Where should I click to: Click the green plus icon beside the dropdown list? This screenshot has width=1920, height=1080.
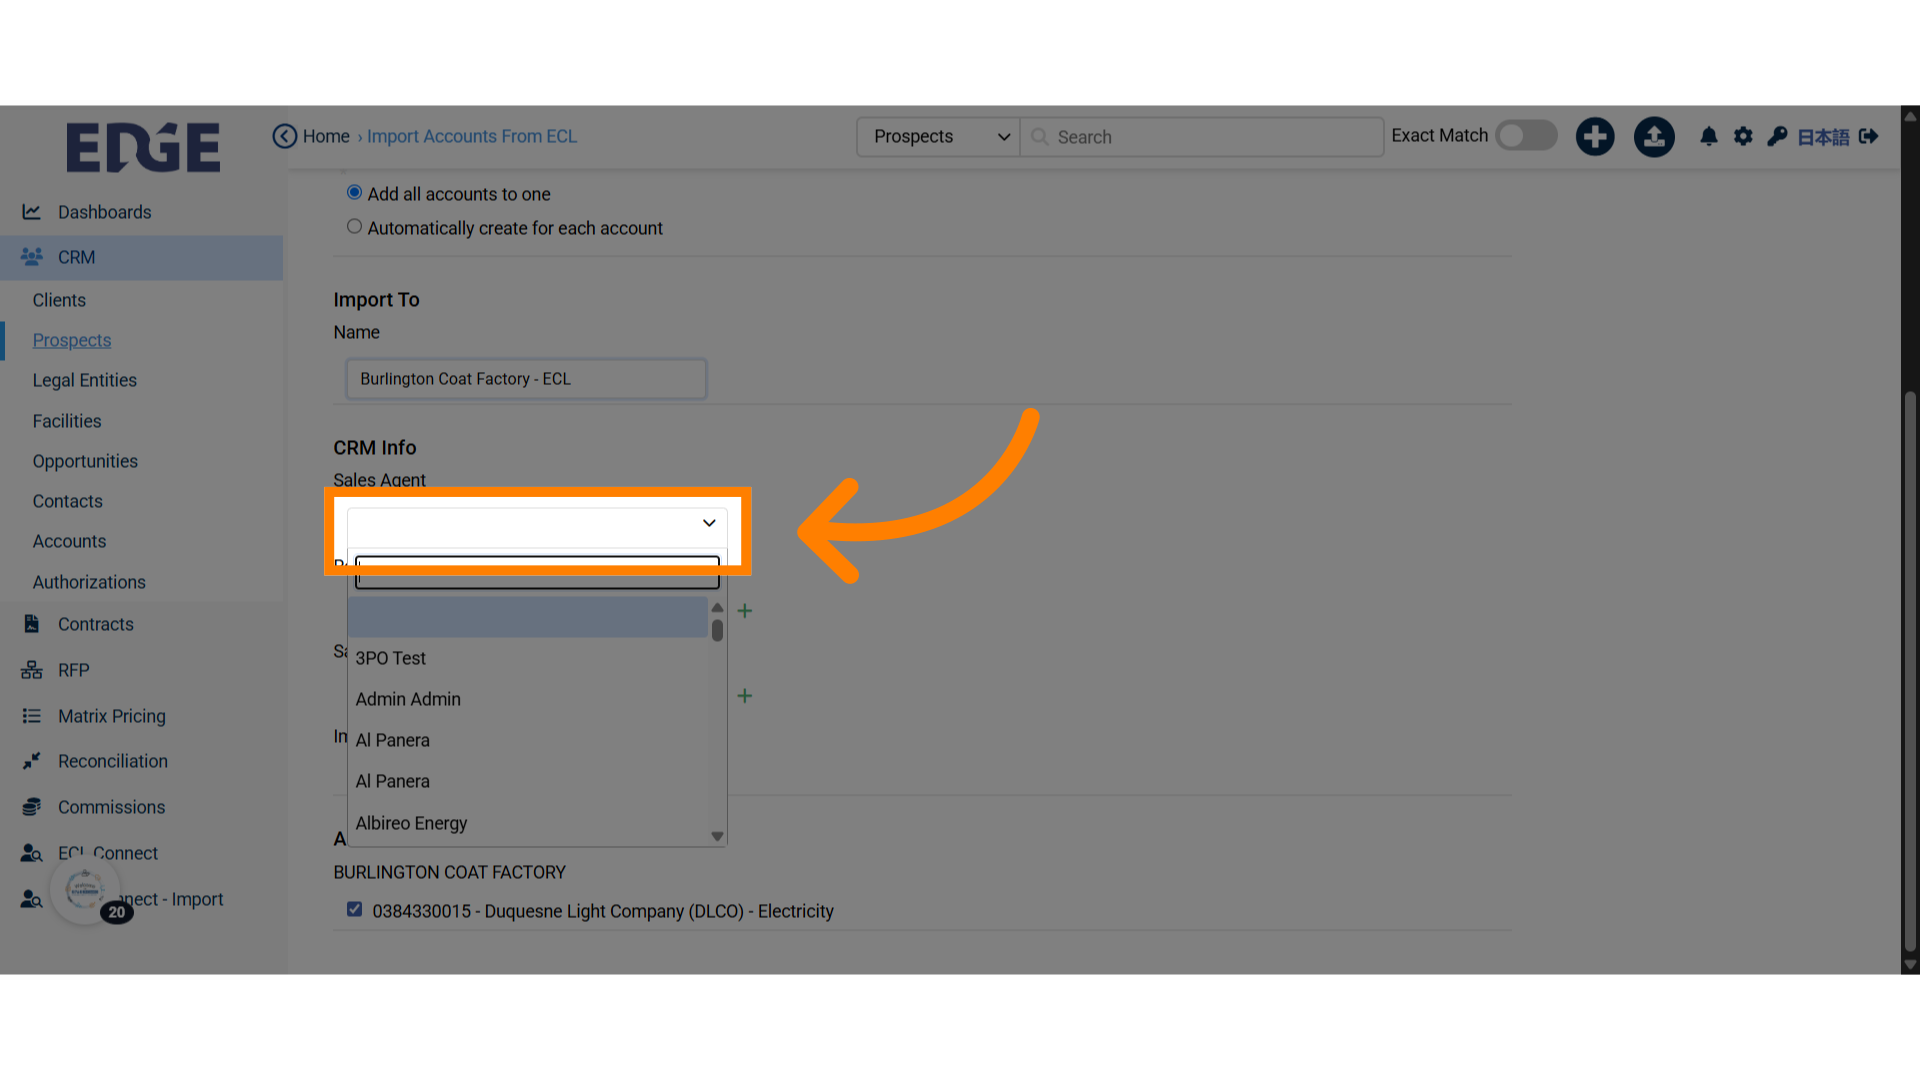tap(745, 610)
